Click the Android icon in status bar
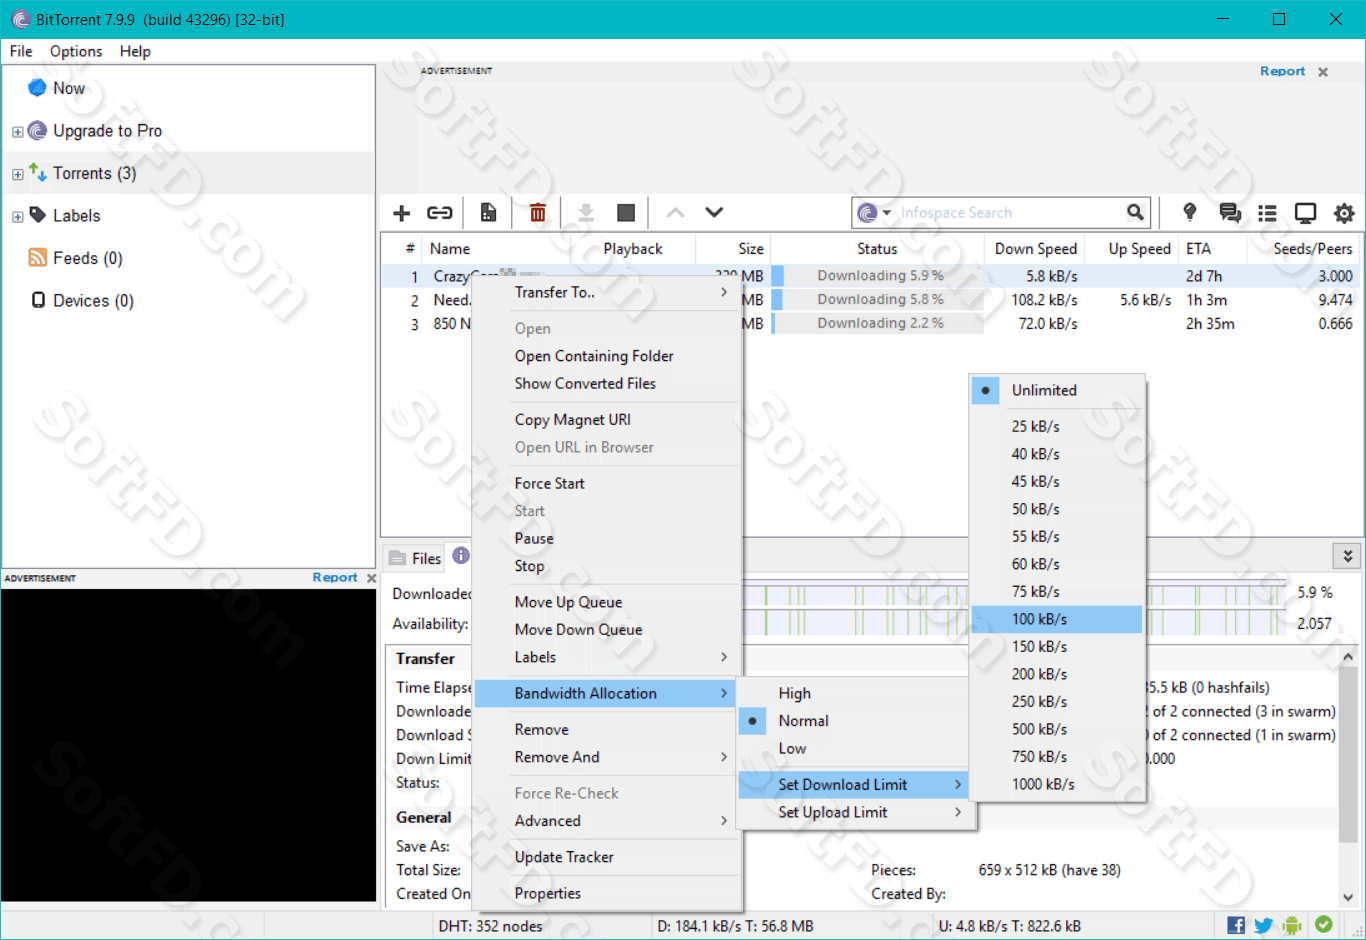The width and height of the screenshot is (1366, 940). [1292, 926]
